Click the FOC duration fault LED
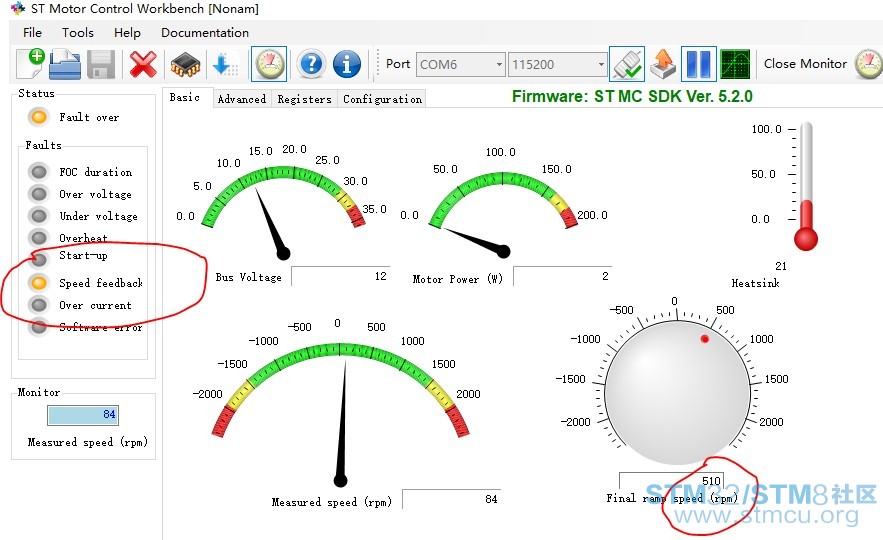The width and height of the screenshot is (883, 540). [x=39, y=171]
